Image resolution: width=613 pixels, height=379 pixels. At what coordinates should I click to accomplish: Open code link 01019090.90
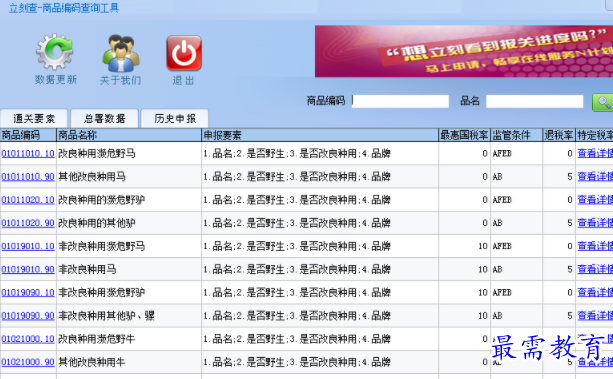(x=28, y=316)
